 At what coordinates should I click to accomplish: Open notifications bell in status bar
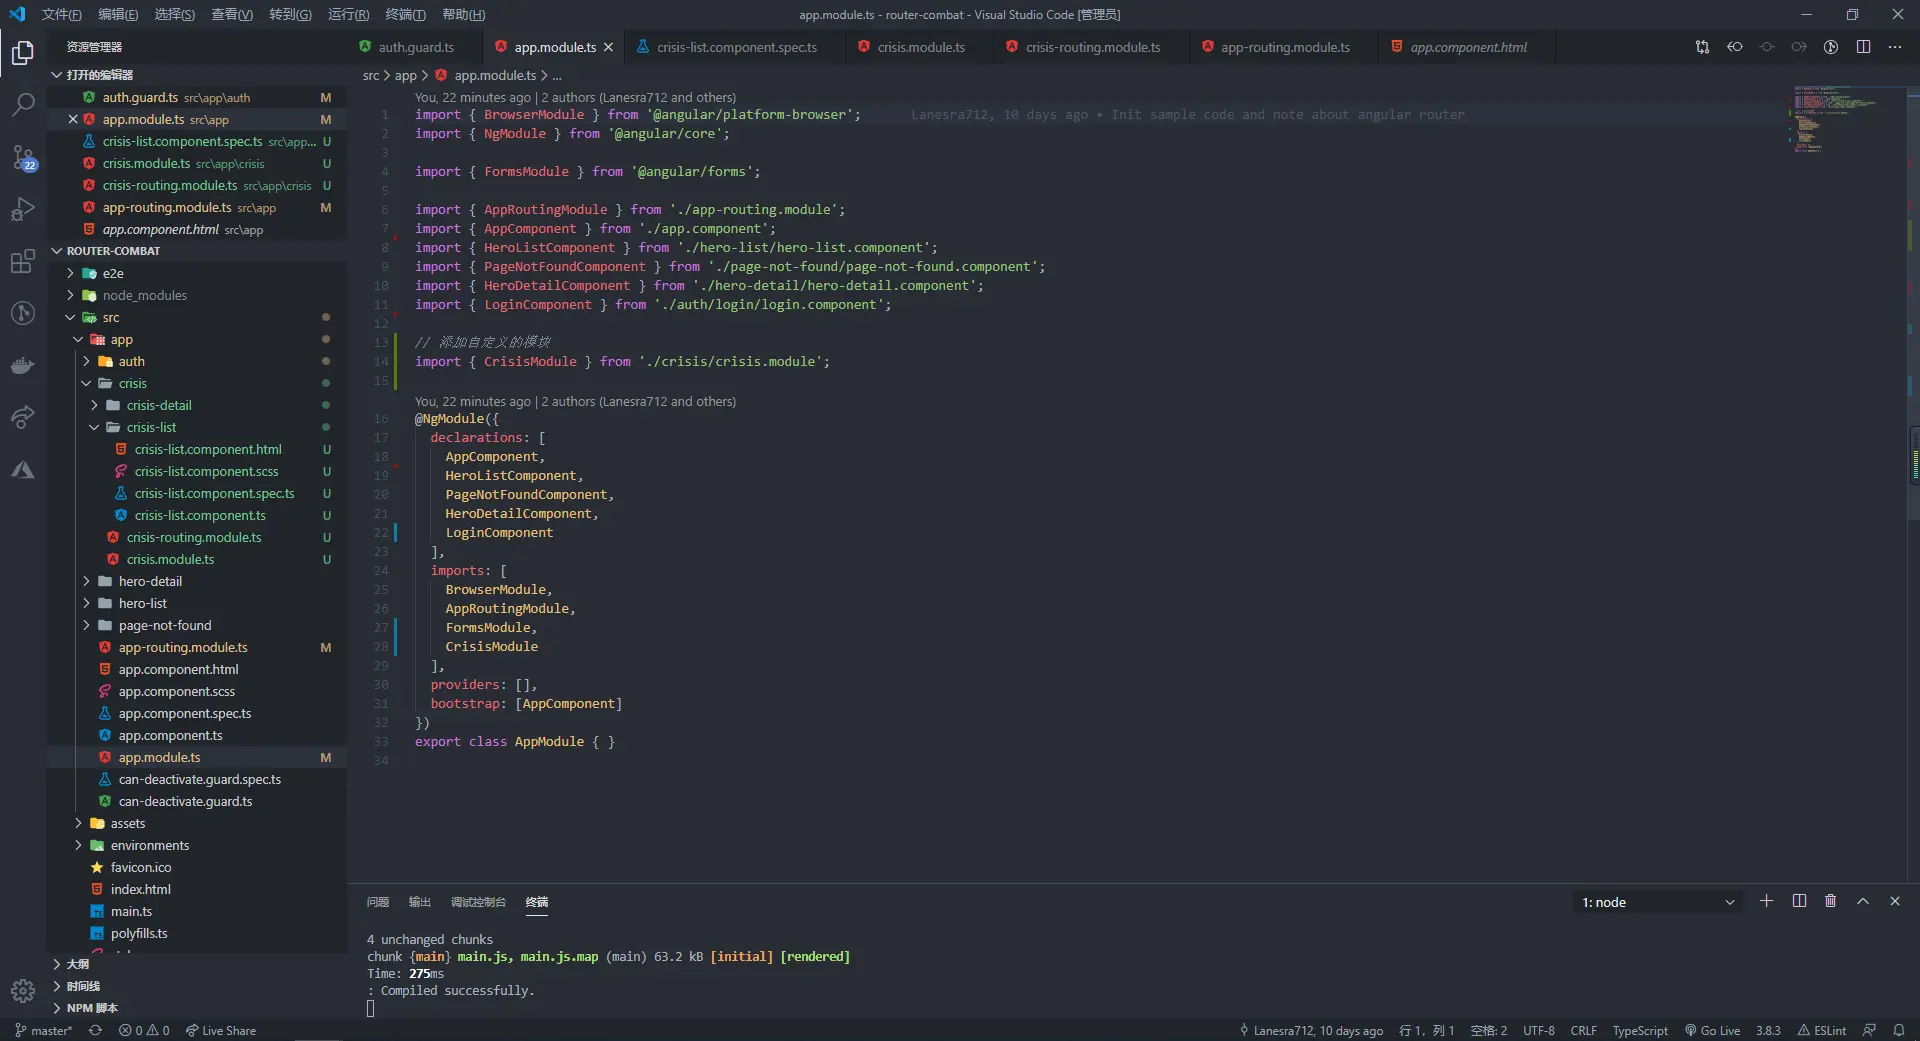pos(1898,1030)
